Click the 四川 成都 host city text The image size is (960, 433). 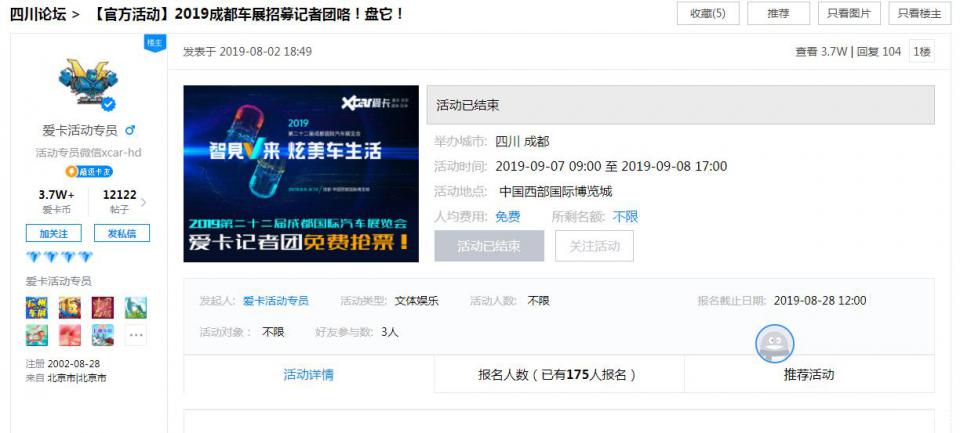522,141
